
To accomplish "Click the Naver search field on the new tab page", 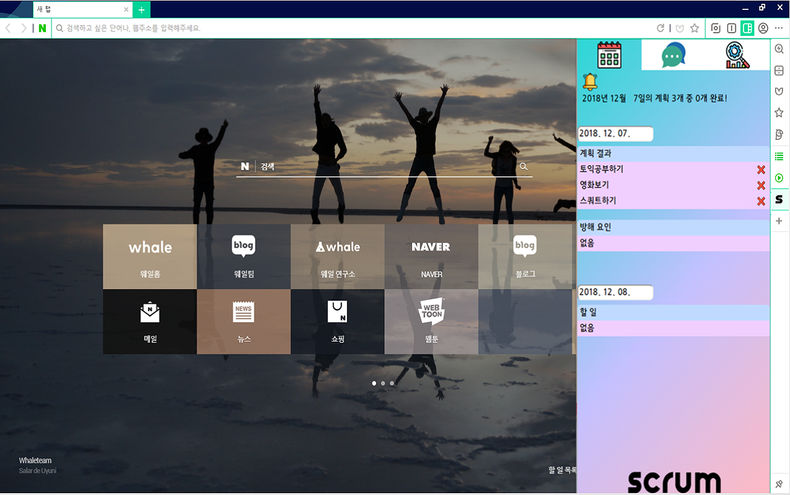I will [384, 166].
